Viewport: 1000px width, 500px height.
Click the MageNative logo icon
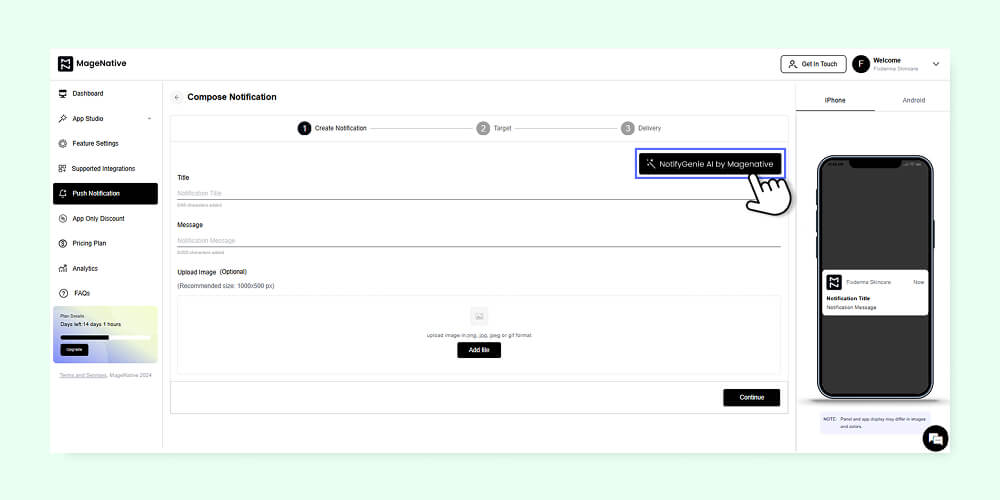(x=65, y=64)
